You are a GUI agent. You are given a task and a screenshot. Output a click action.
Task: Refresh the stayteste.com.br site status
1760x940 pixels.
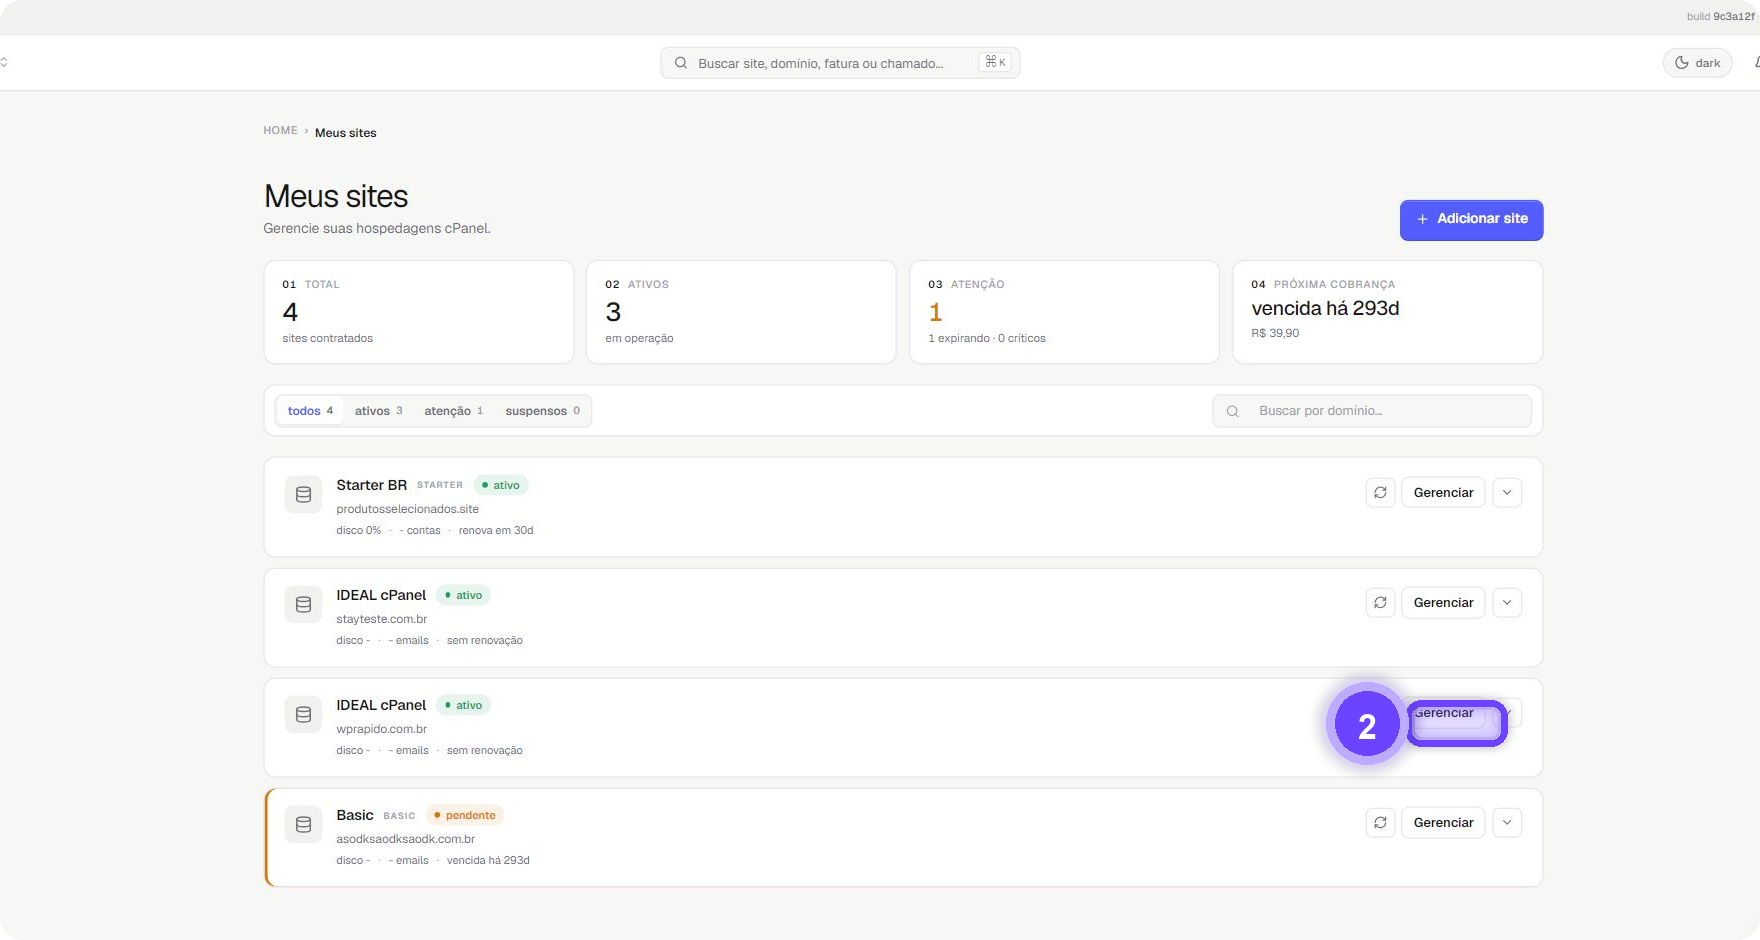(x=1380, y=602)
